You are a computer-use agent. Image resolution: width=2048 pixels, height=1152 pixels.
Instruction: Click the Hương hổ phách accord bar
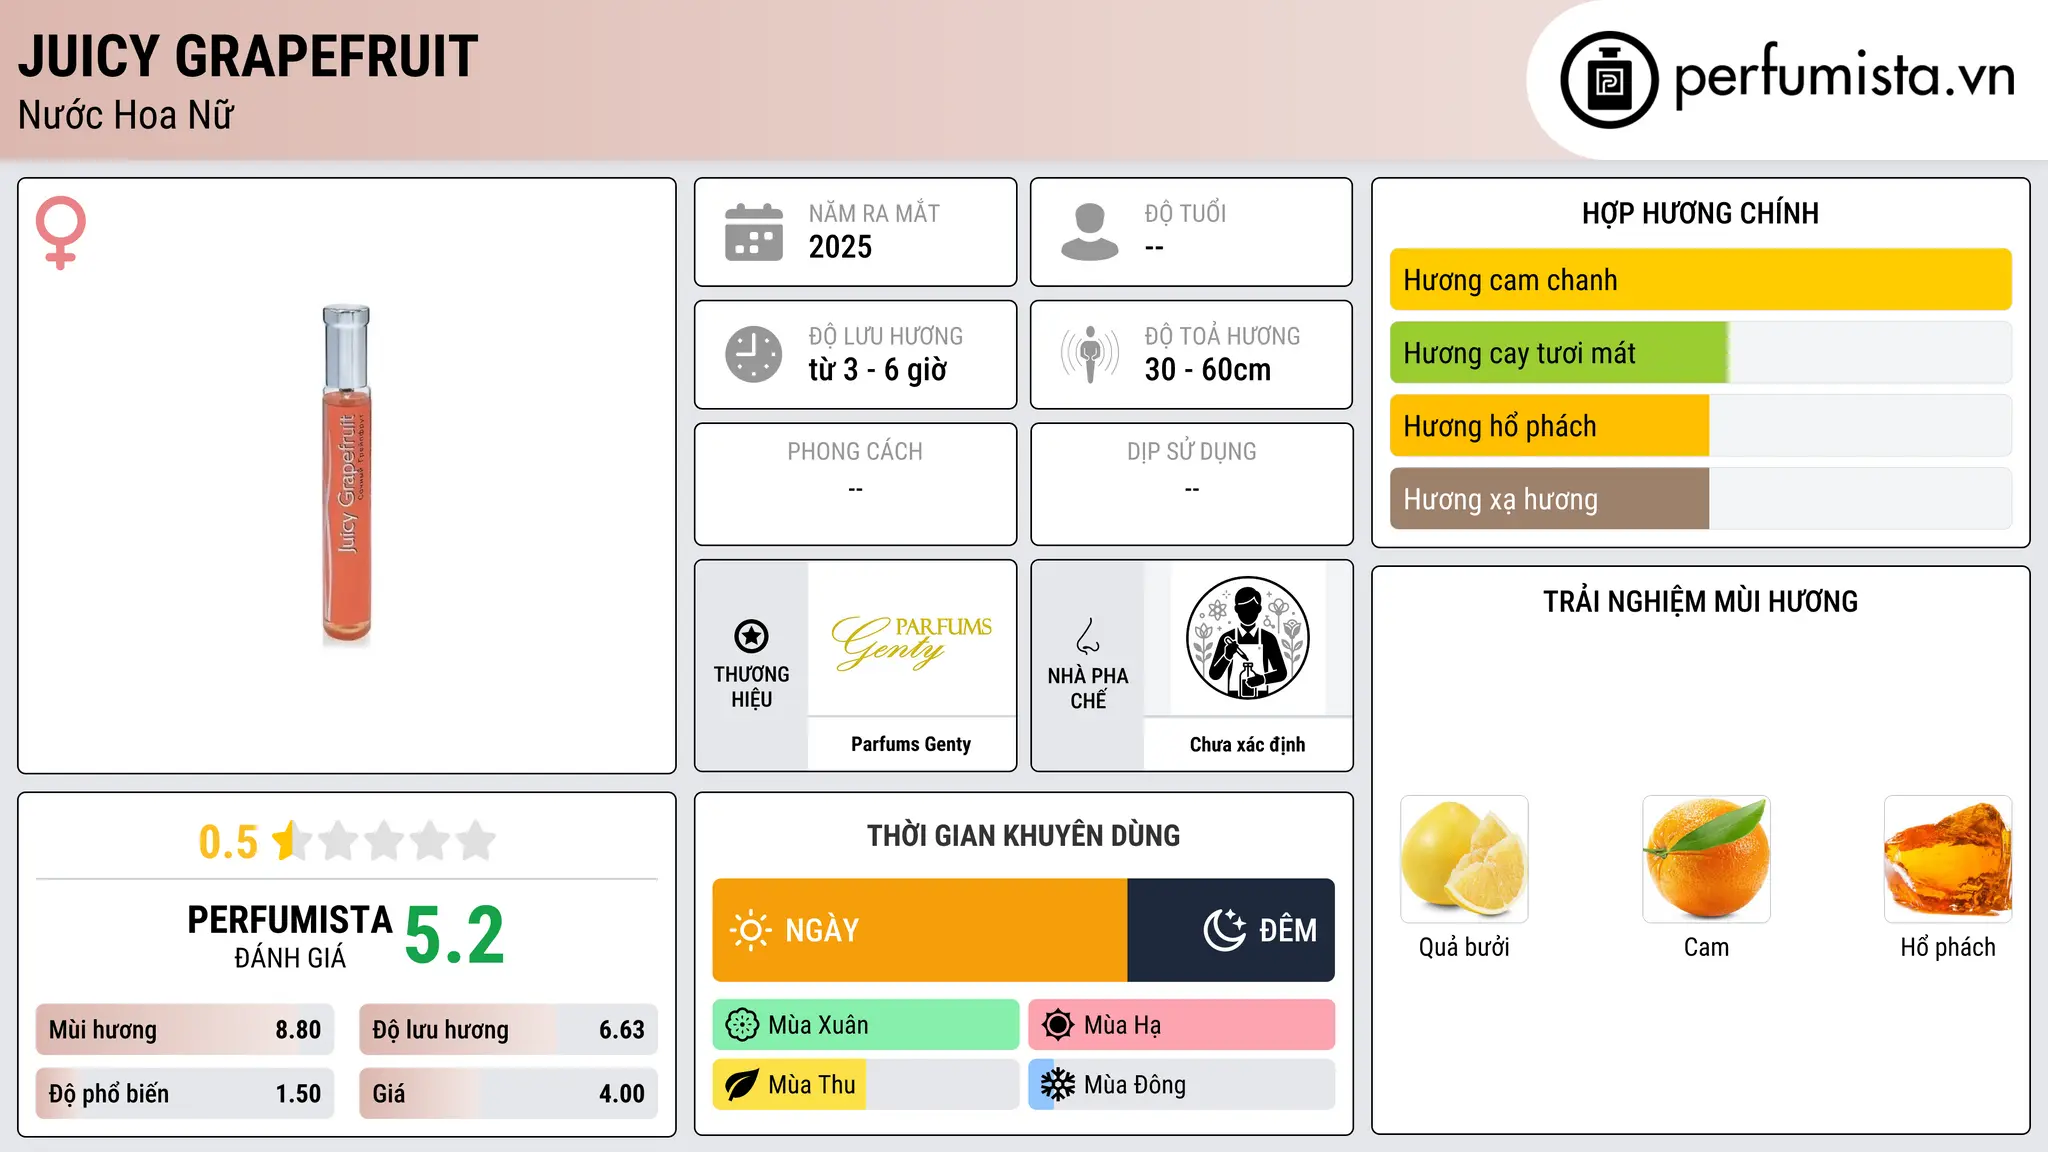coord(1701,426)
